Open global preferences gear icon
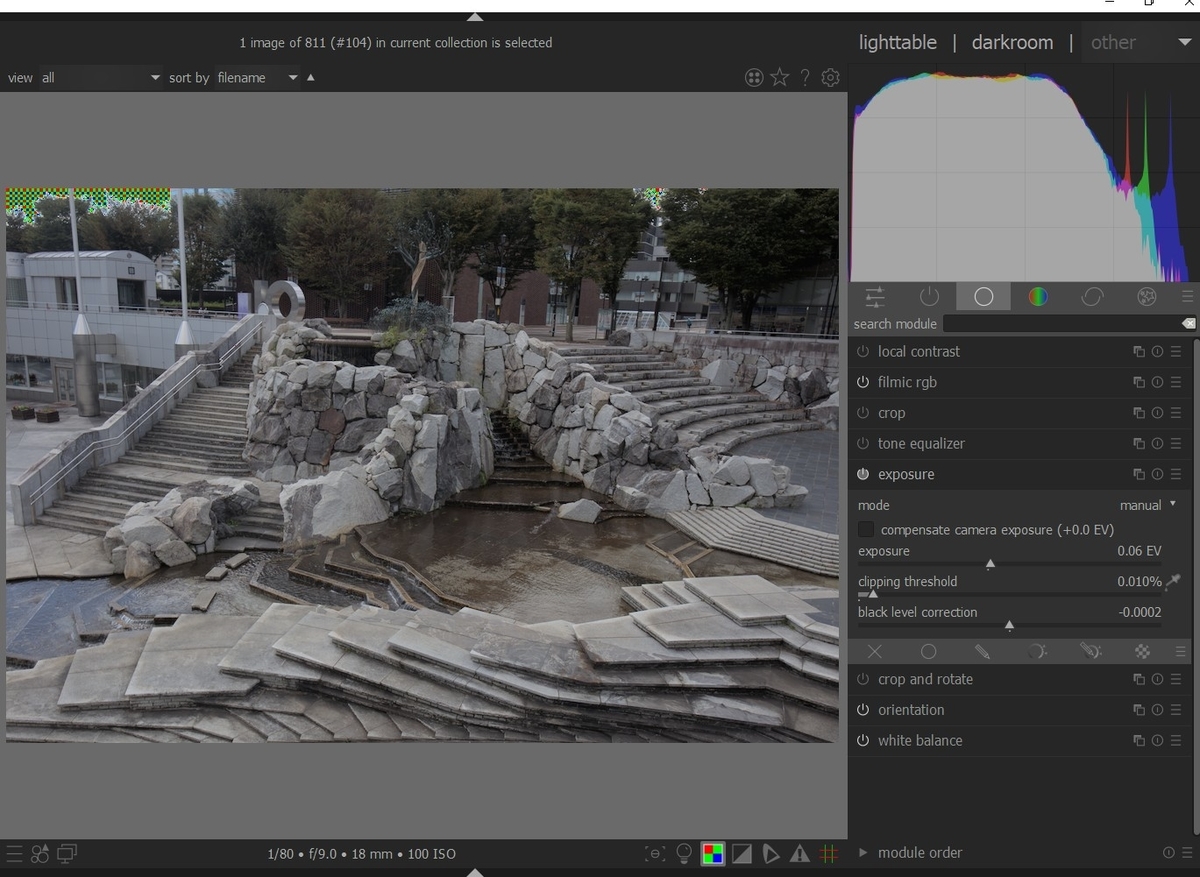1200x877 pixels. [830, 77]
